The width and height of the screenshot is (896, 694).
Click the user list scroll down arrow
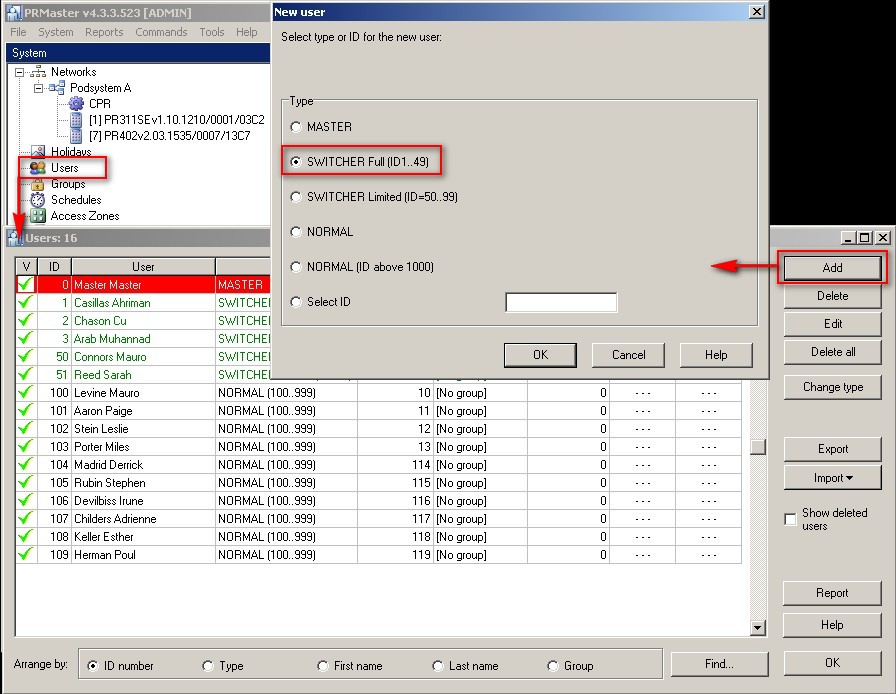click(x=758, y=628)
